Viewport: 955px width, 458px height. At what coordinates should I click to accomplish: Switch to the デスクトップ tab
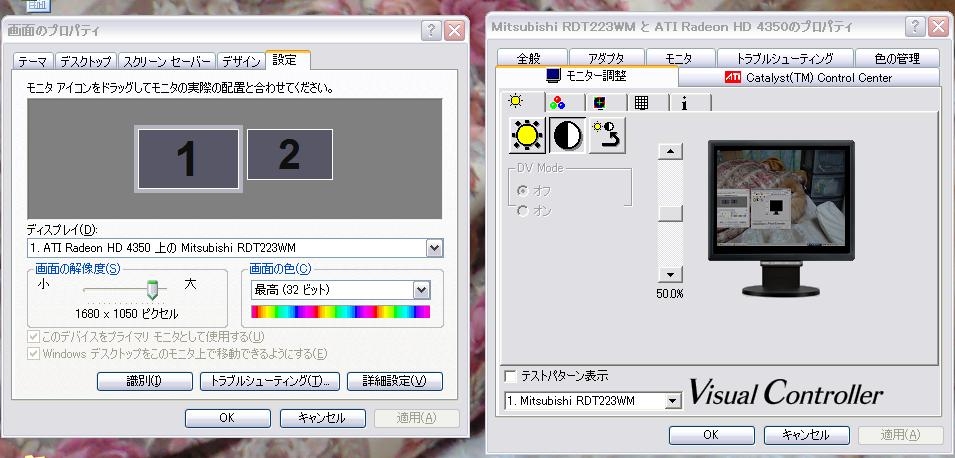[86, 62]
